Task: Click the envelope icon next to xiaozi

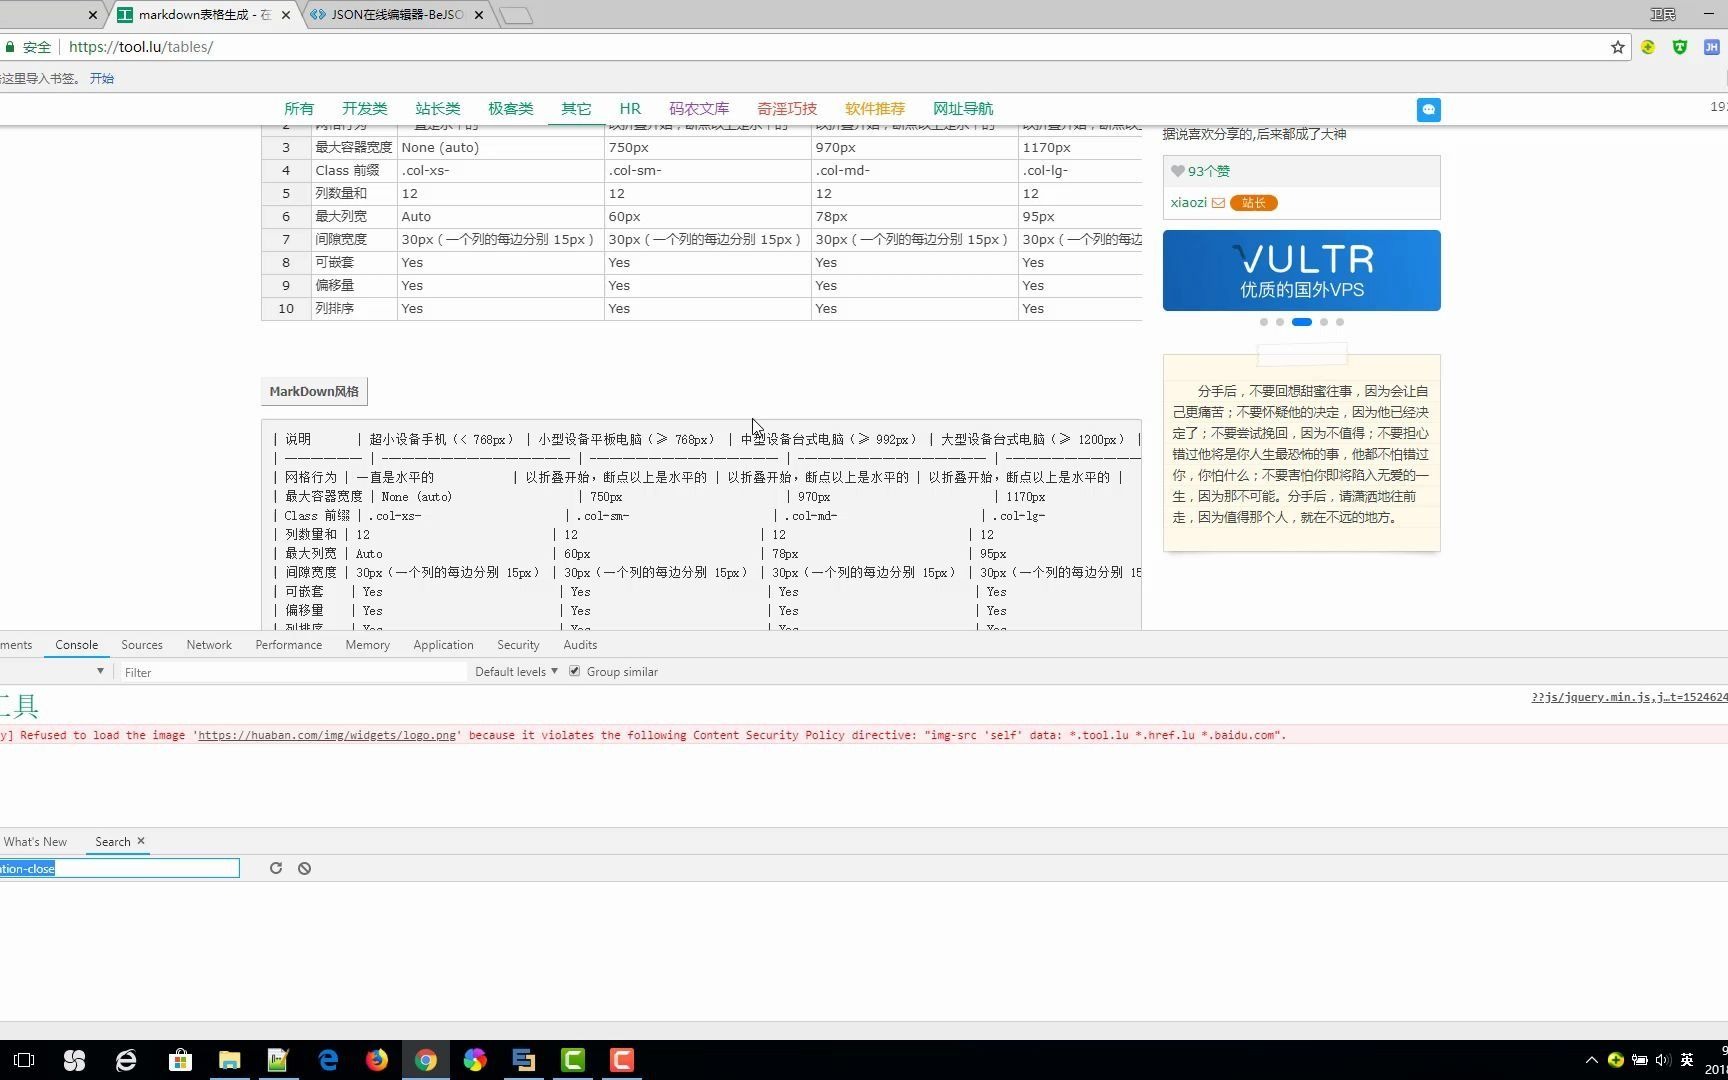Action: [x=1218, y=203]
